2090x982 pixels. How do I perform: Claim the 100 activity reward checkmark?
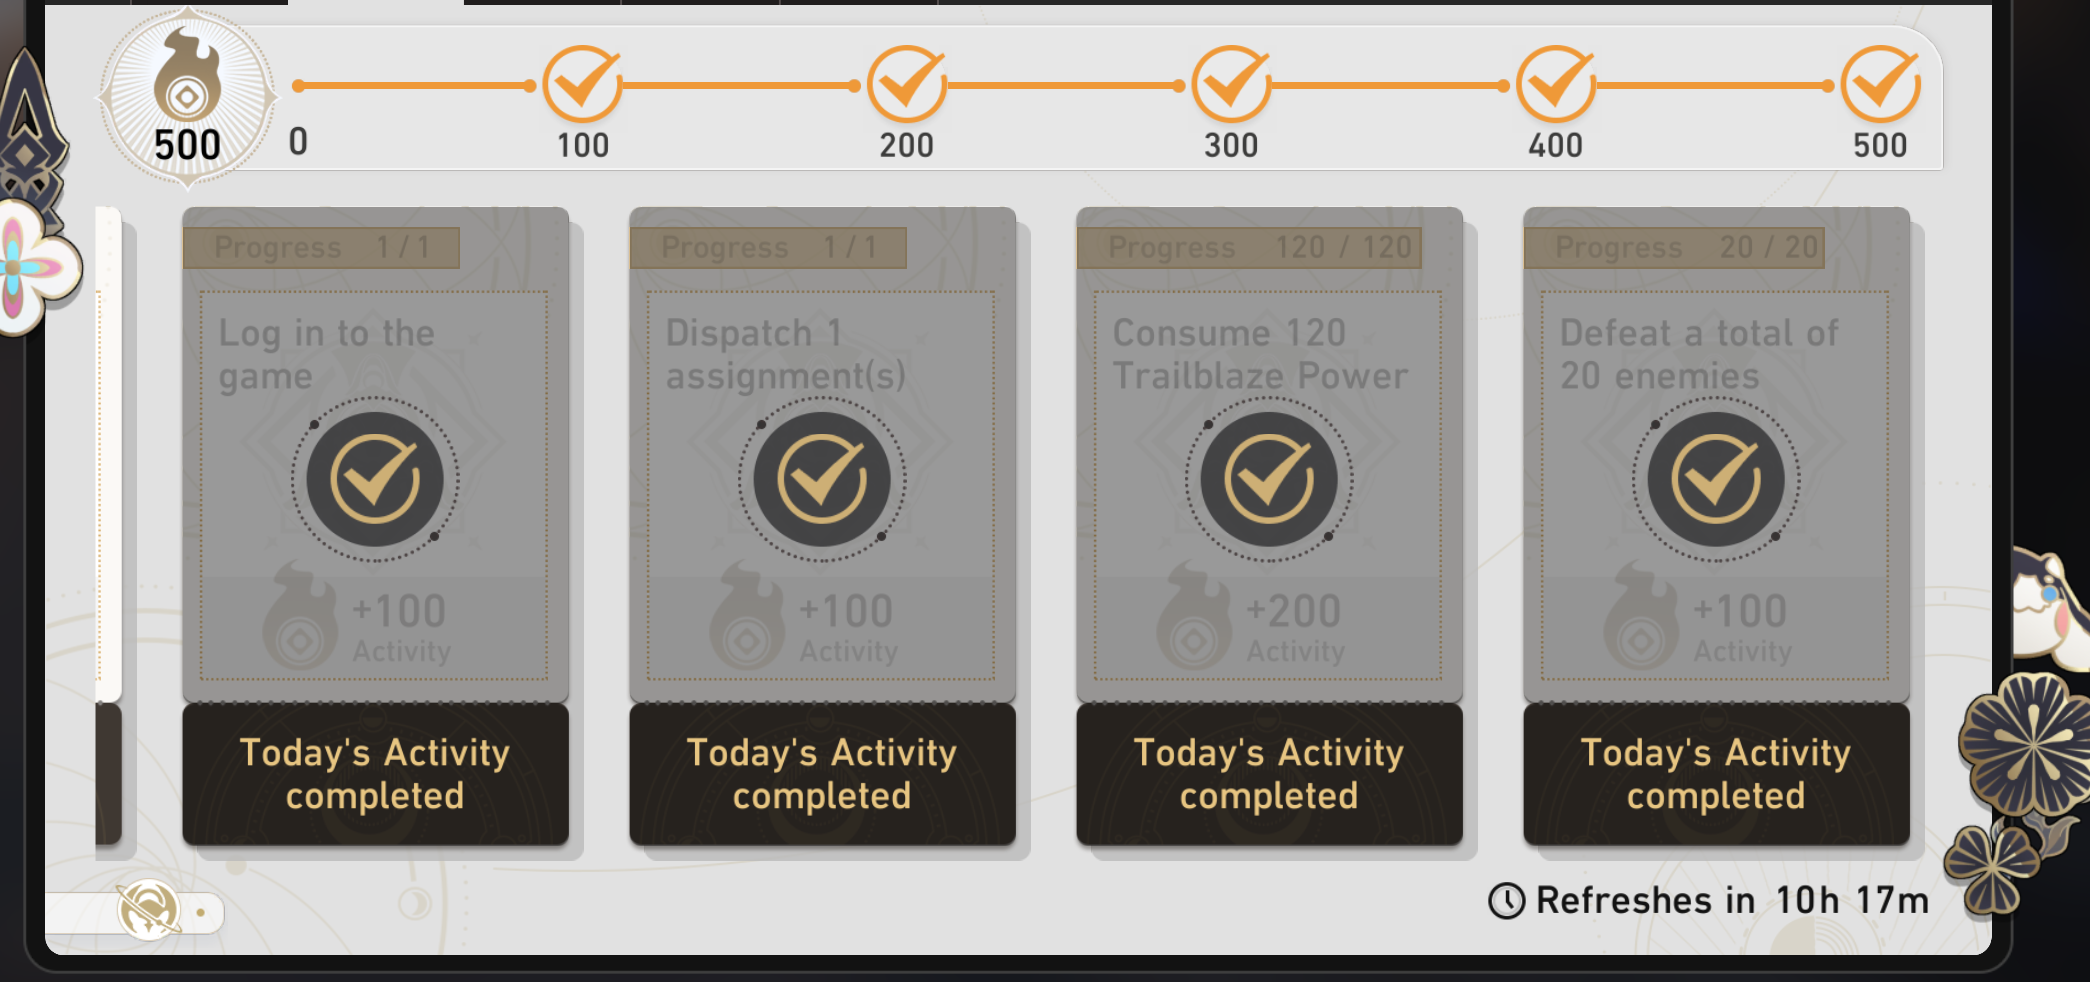582,84
